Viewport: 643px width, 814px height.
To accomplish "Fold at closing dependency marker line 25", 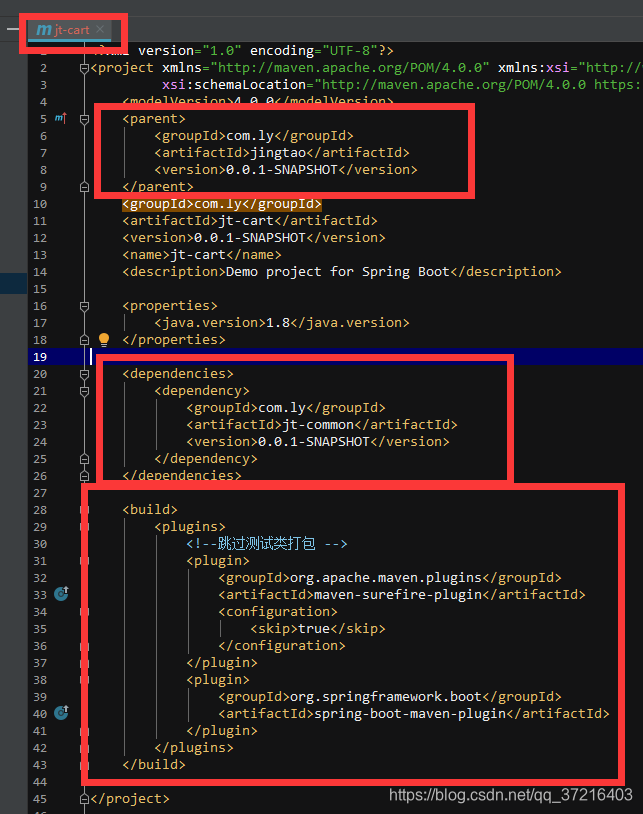I will tap(84, 459).
